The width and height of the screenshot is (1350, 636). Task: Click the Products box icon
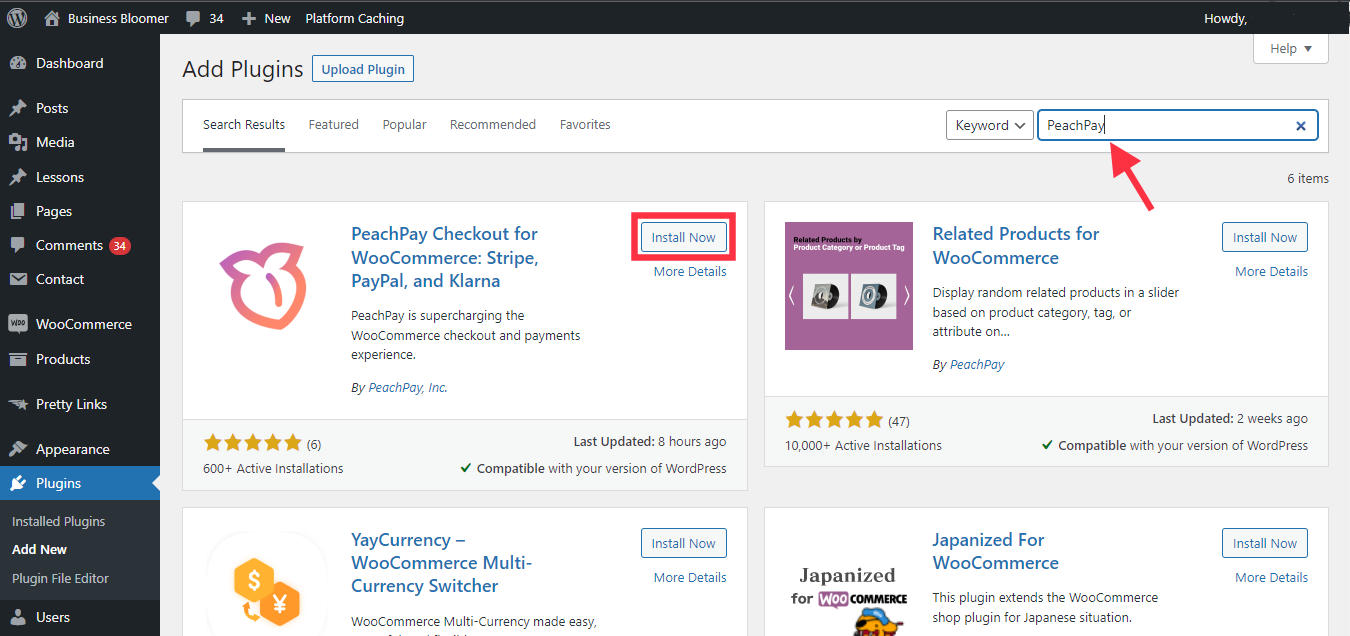(18, 359)
